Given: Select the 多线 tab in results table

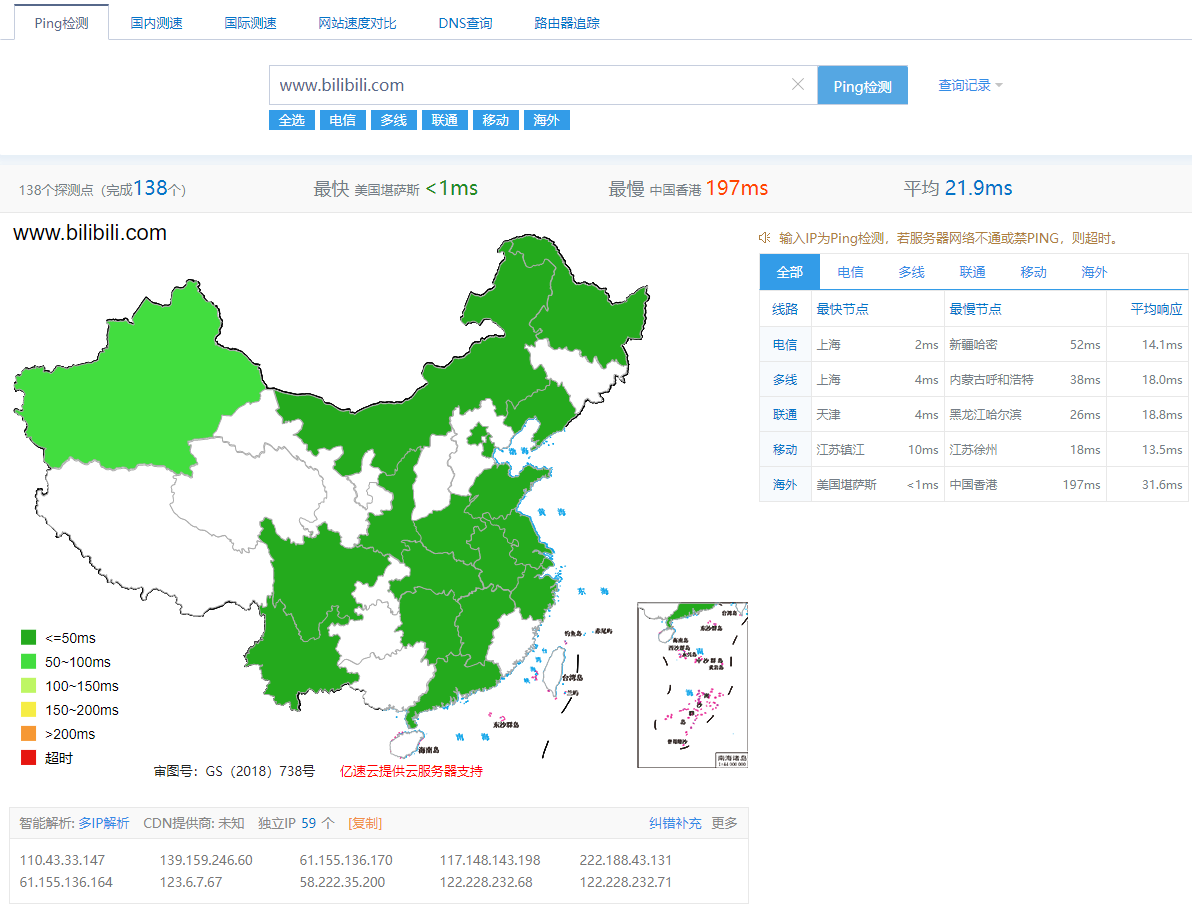Looking at the screenshot, I should [911, 271].
